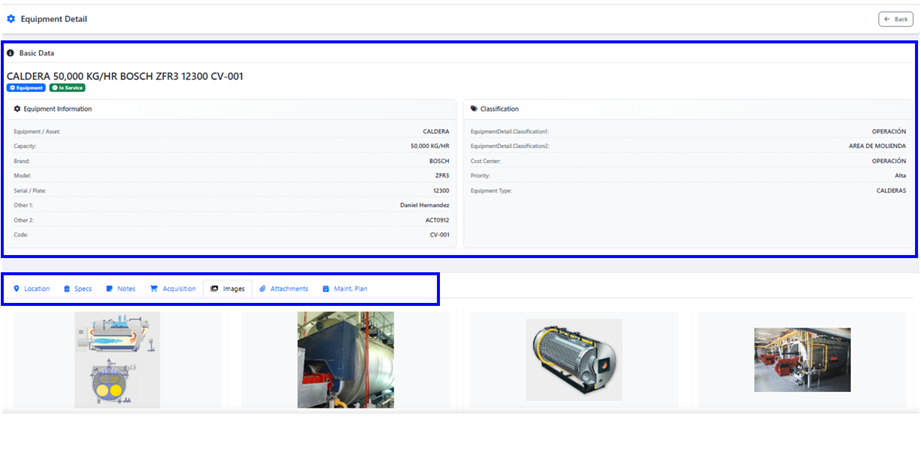Open the blue boiler photo thumbnail
Image resolution: width=921 pixels, height=454 pixels.
pyautogui.click(x=345, y=359)
